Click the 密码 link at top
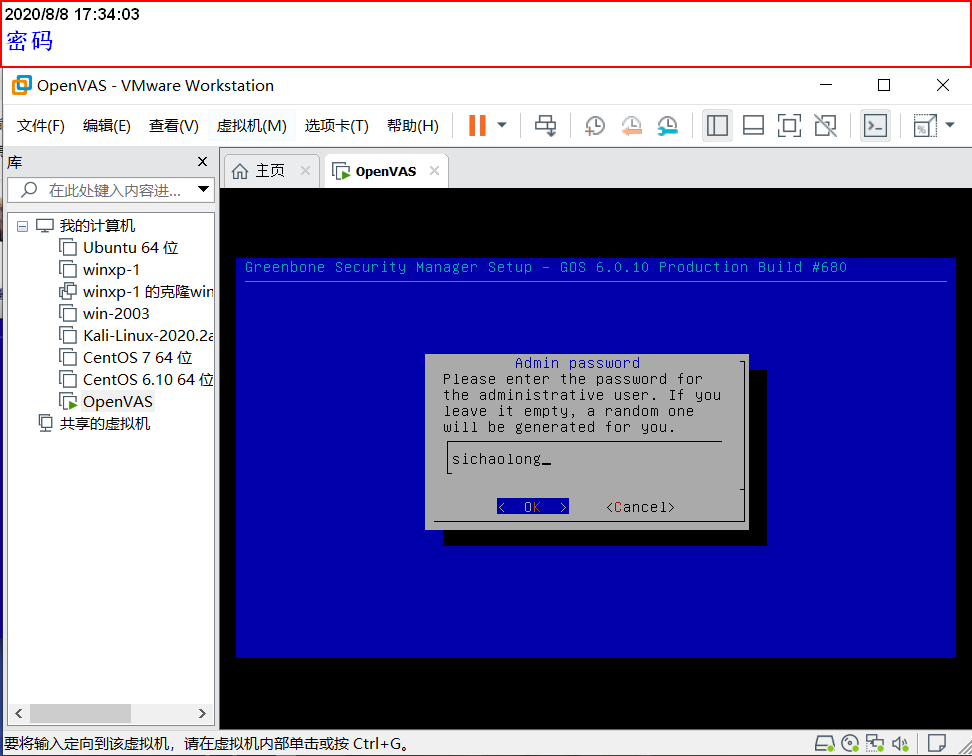 pyautogui.click(x=30, y=41)
